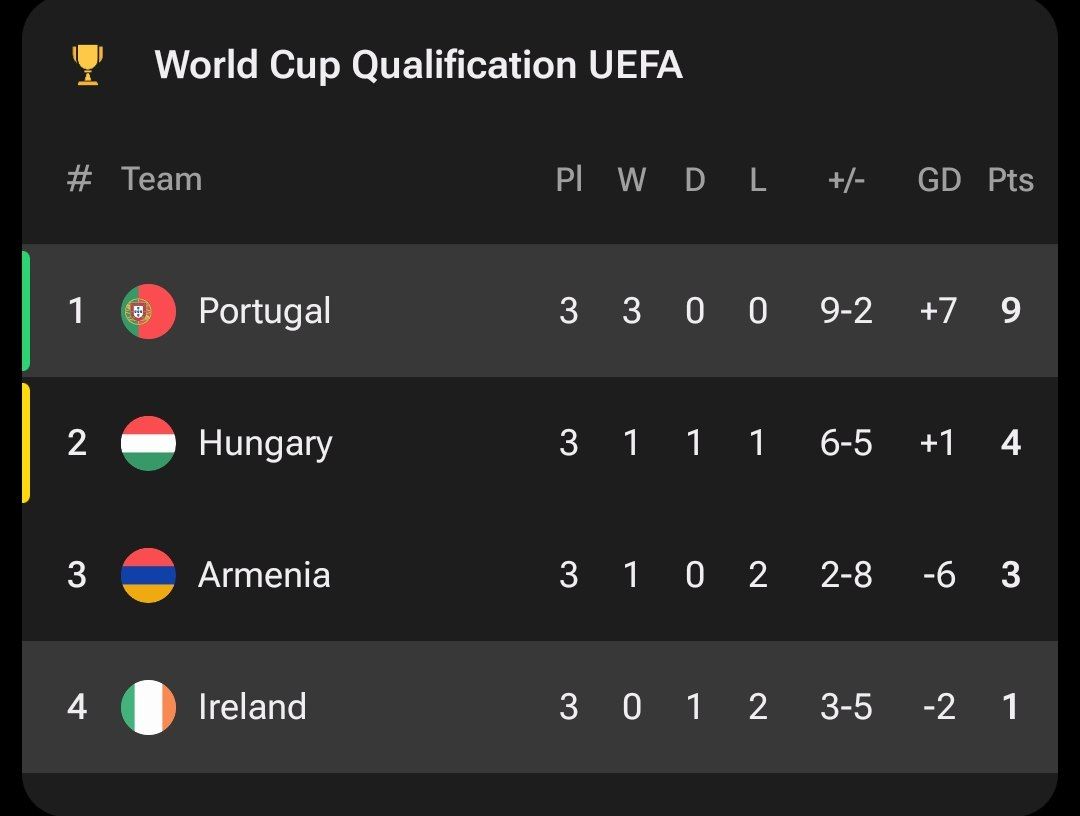This screenshot has height=816, width=1080.
Task: Tap the Portugal flag icon
Action: tap(148, 311)
